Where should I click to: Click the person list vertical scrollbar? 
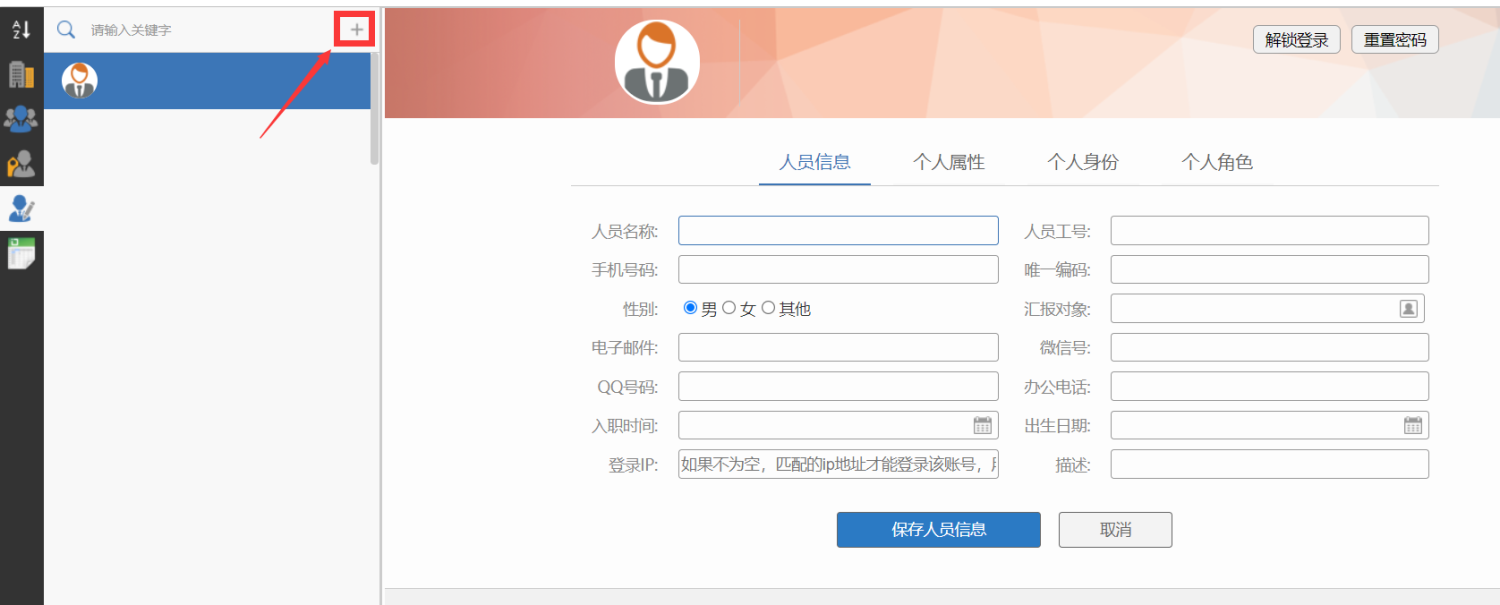[374, 108]
